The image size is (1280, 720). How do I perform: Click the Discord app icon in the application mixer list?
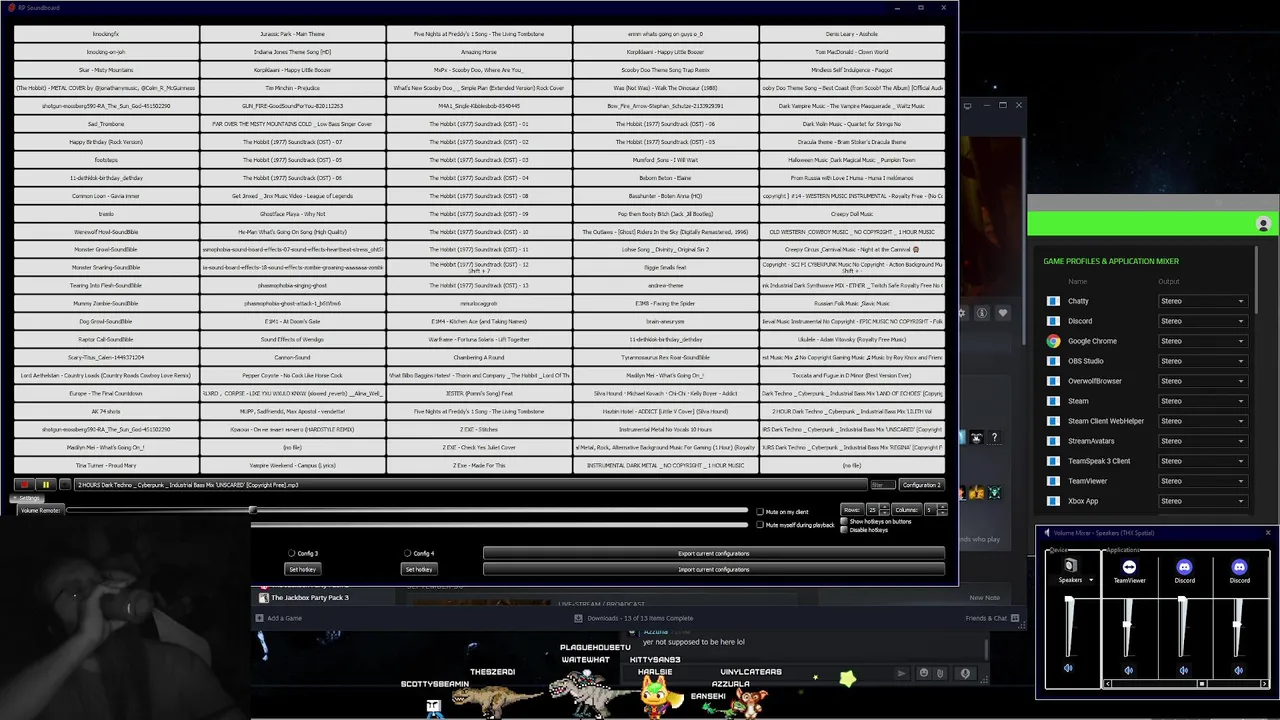1053,321
